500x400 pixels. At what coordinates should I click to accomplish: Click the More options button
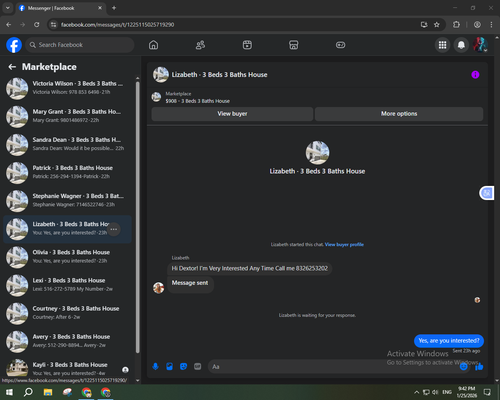[399, 114]
